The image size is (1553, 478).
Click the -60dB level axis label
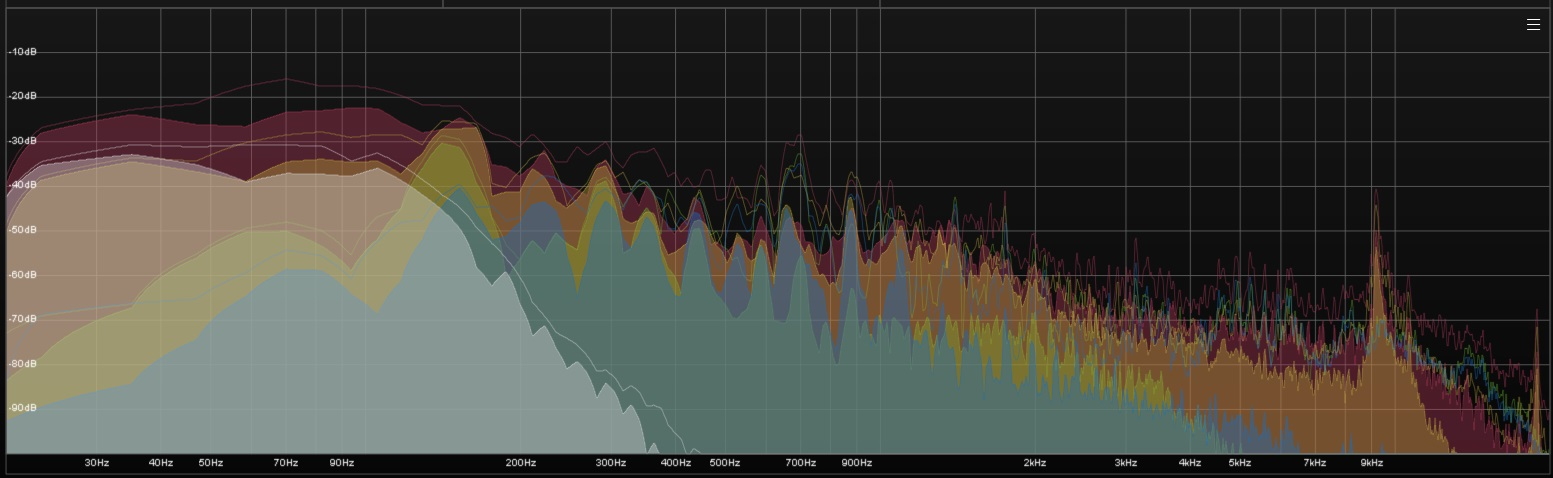[22, 274]
